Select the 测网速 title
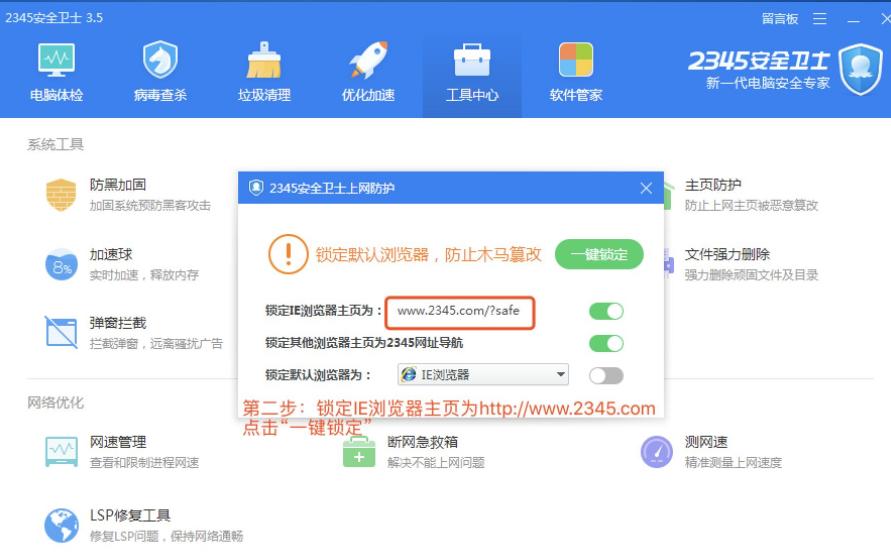This screenshot has width=891, height=553. click(x=706, y=442)
